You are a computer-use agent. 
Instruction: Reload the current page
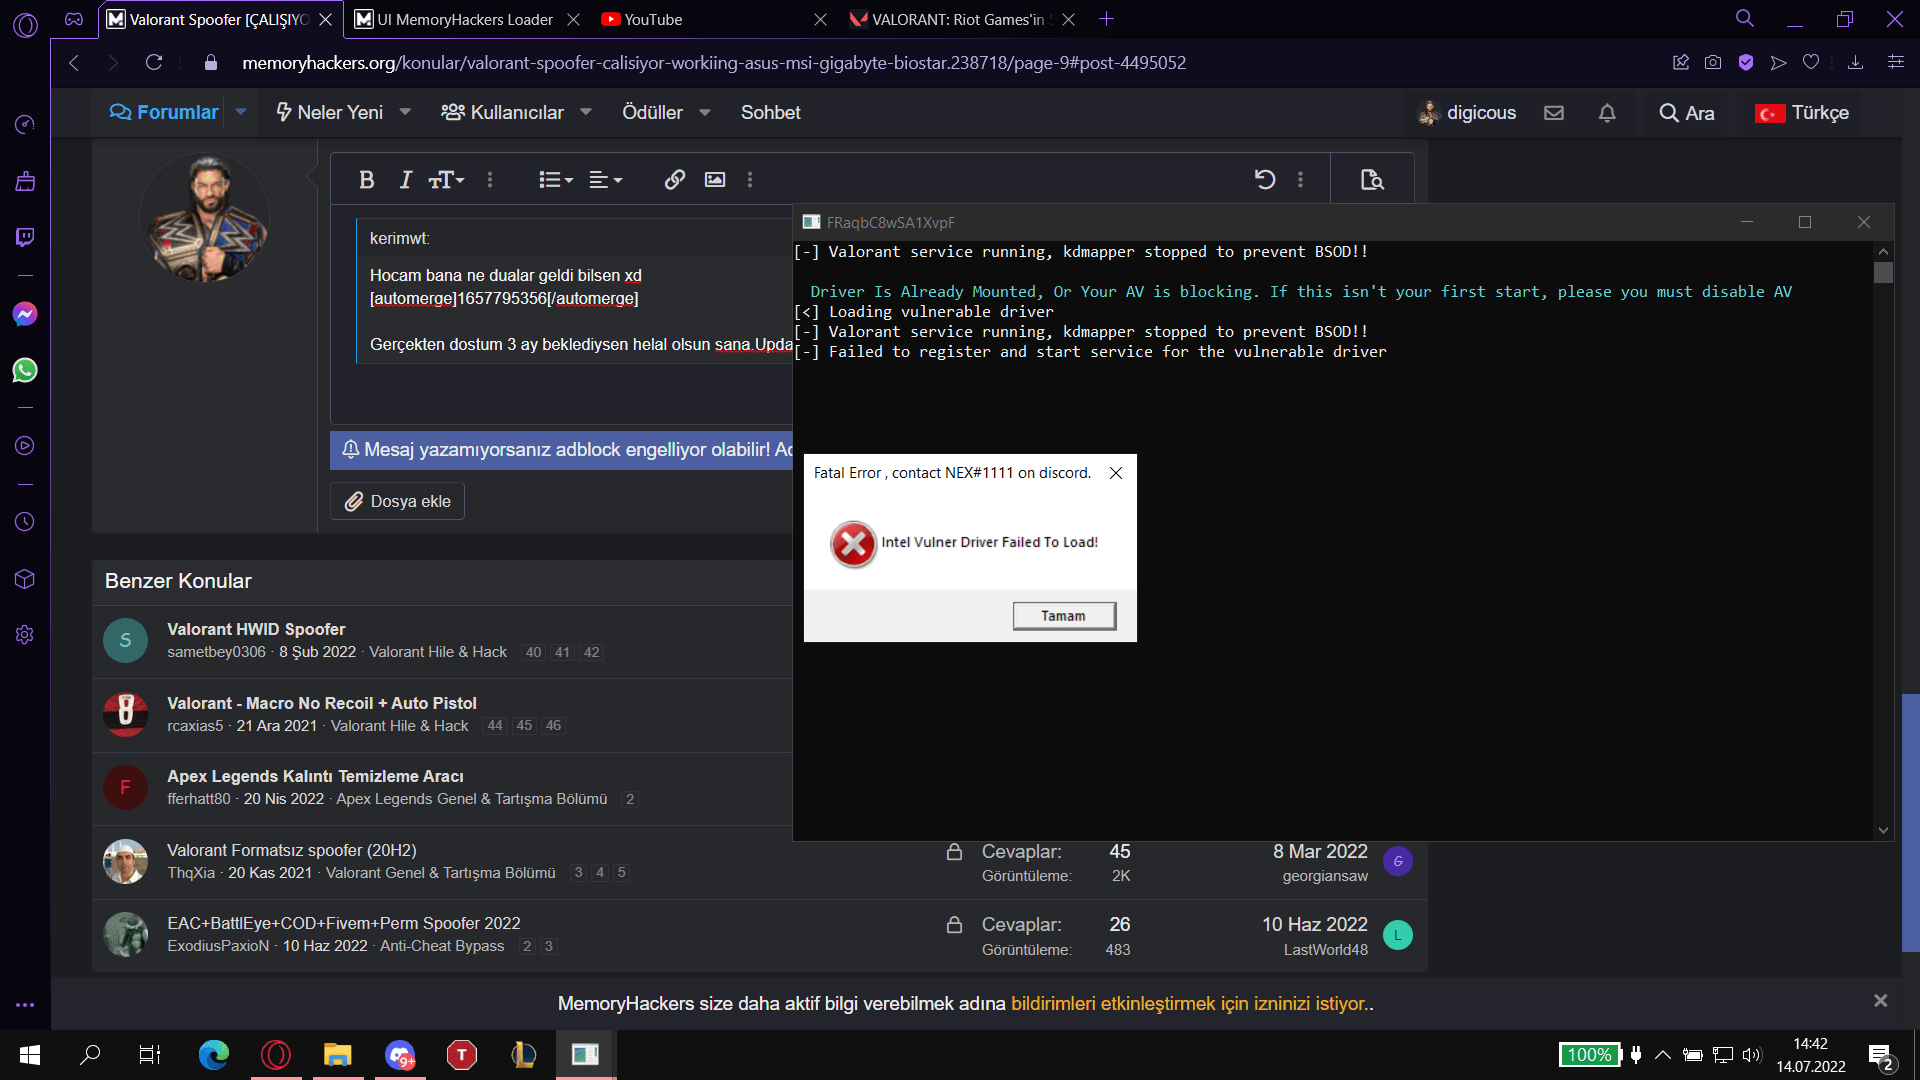[154, 62]
